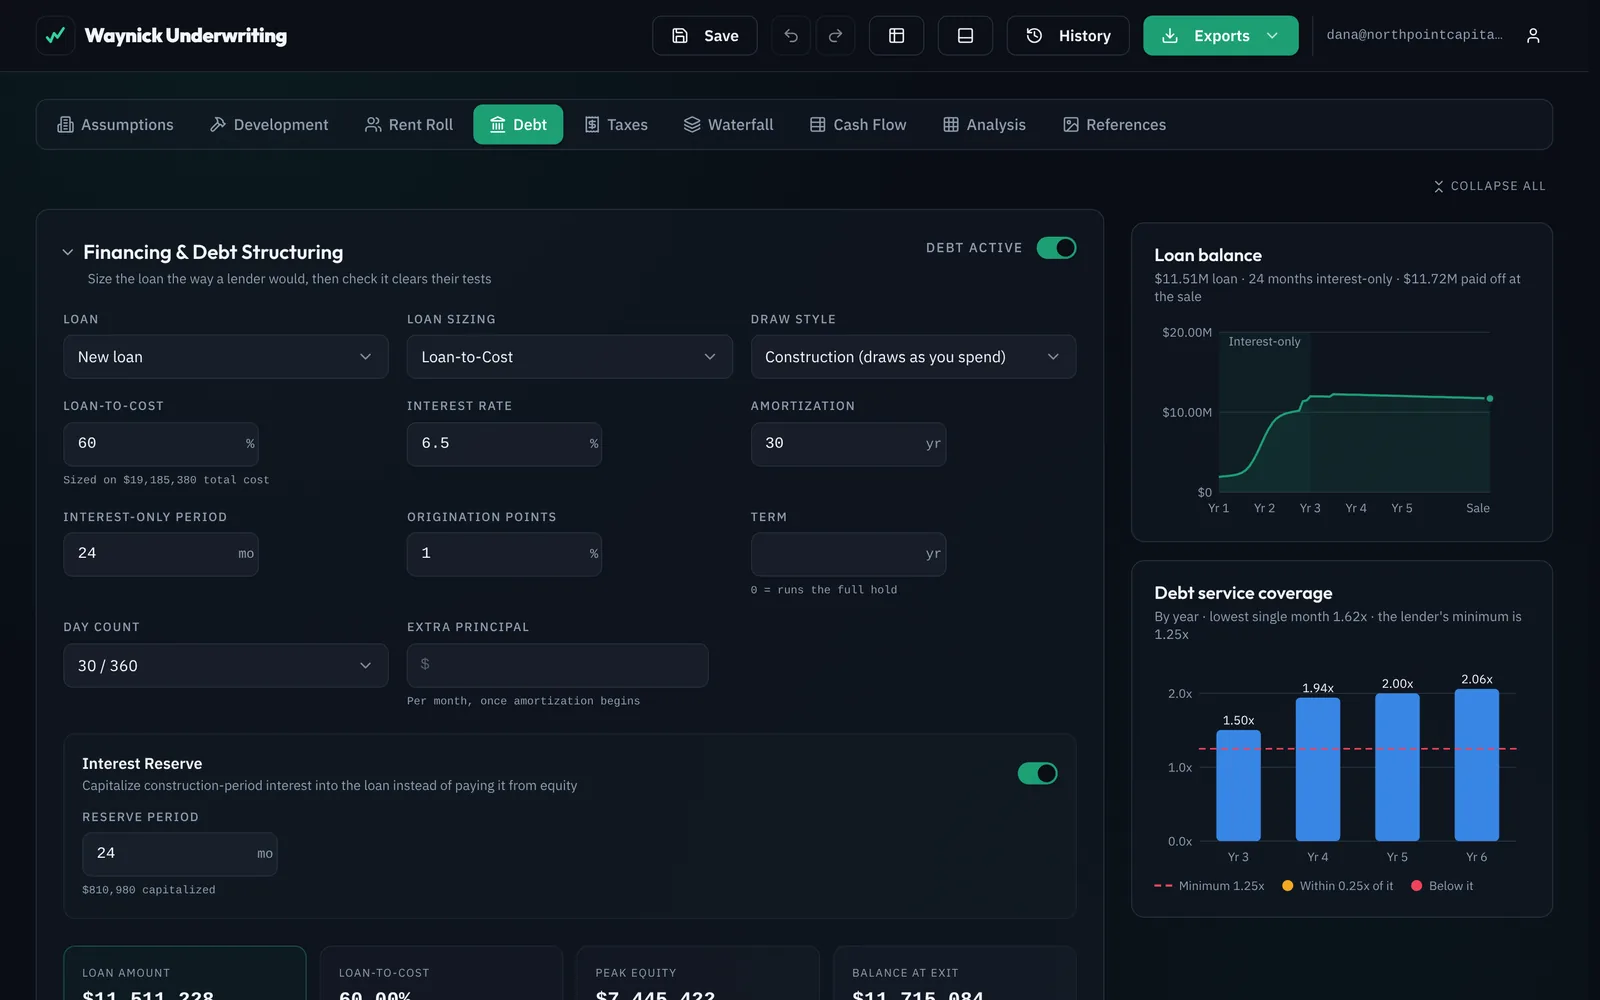Viewport: 1600px width, 1000px height.
Task: Click the green Loan balance endpoint marker
Action: point(1490,398)
